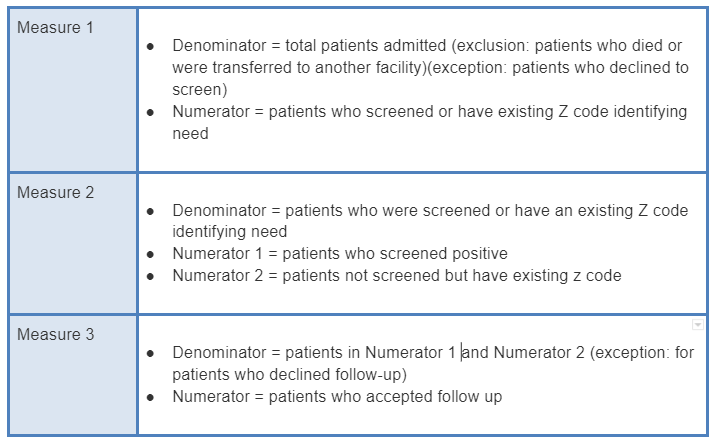Screen dimensions: 715x443
Task: Click the Measure 3 label cell
Action: click(56, 334)
